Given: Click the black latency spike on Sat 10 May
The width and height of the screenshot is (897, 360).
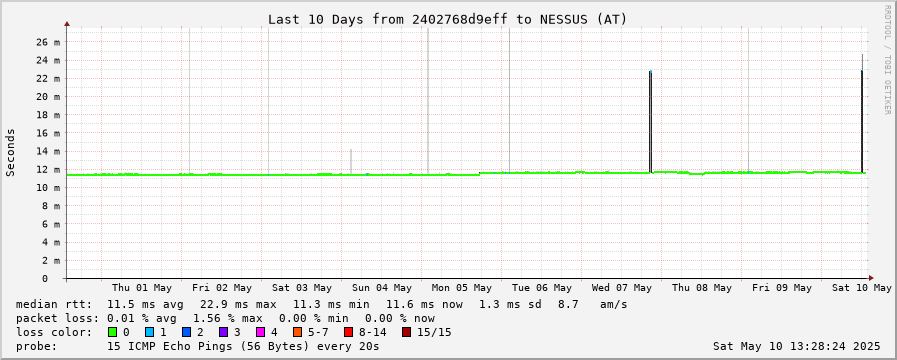Looking at the screenshot, I should 862,121.
